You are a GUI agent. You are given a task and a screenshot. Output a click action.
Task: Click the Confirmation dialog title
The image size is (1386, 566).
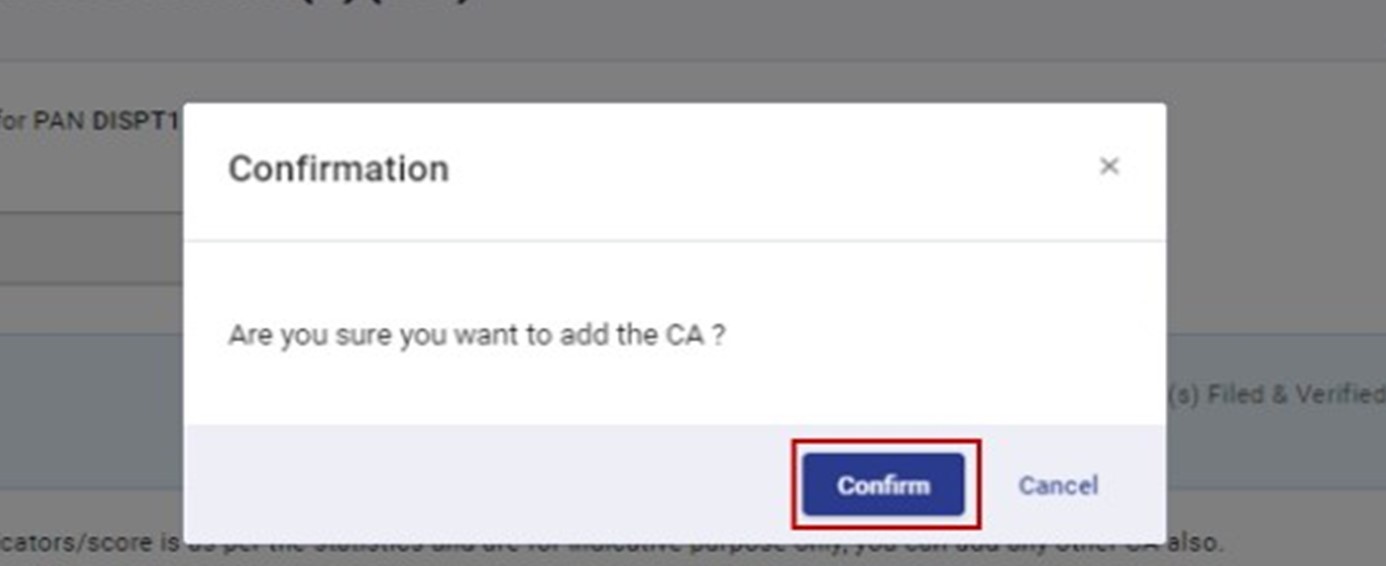click(338, 168)
